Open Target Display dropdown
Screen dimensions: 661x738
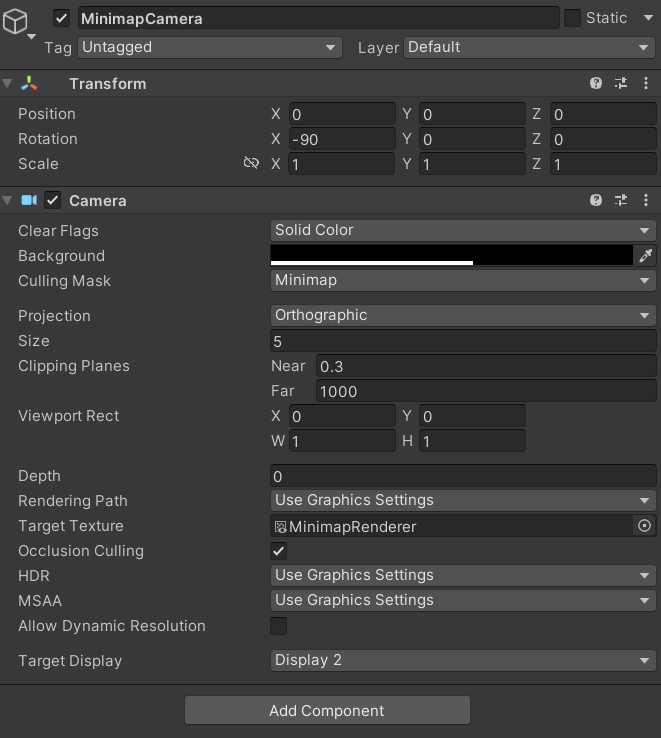pos(463,660)
